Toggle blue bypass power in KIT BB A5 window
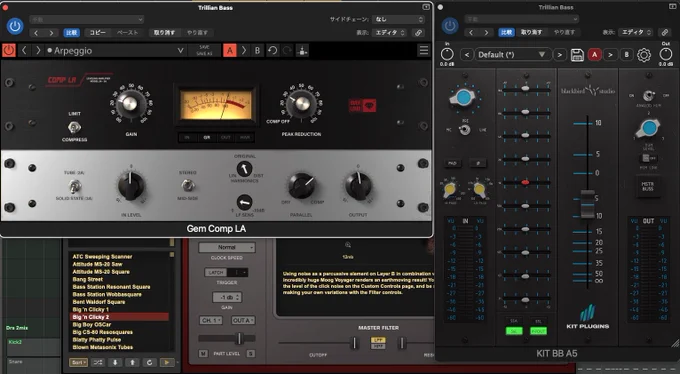 [450, 26]
